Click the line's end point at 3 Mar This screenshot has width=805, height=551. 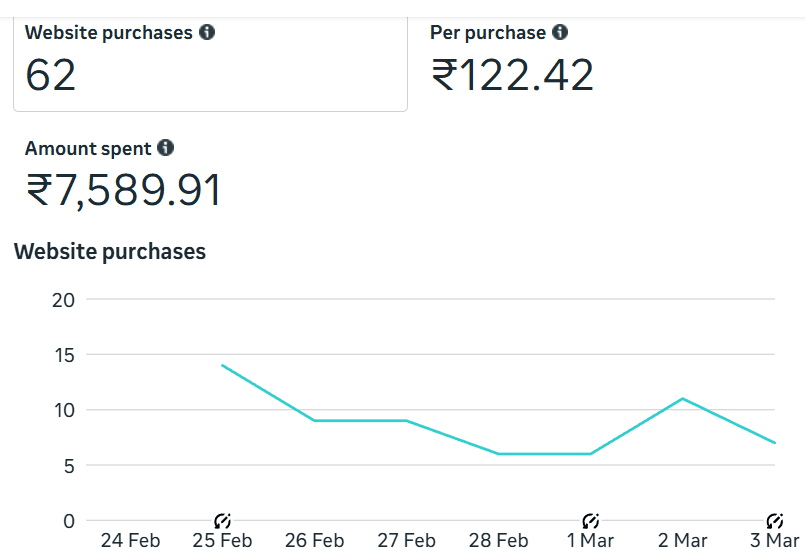click(x=774, y=443)
